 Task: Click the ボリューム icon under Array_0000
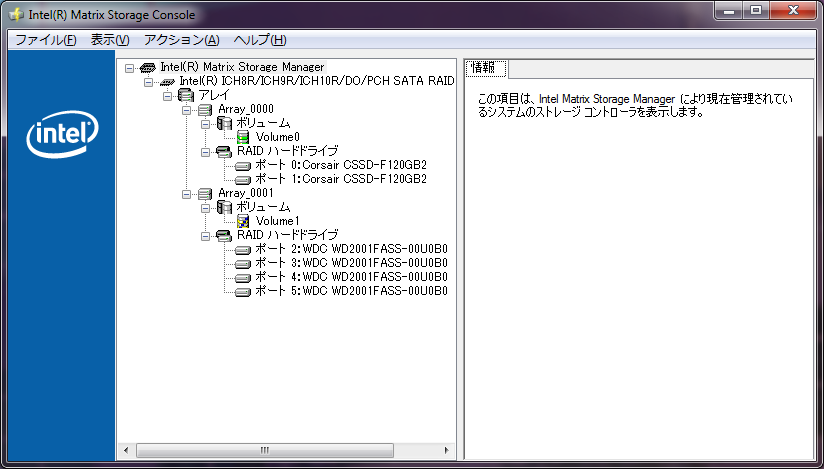(224, 124)
